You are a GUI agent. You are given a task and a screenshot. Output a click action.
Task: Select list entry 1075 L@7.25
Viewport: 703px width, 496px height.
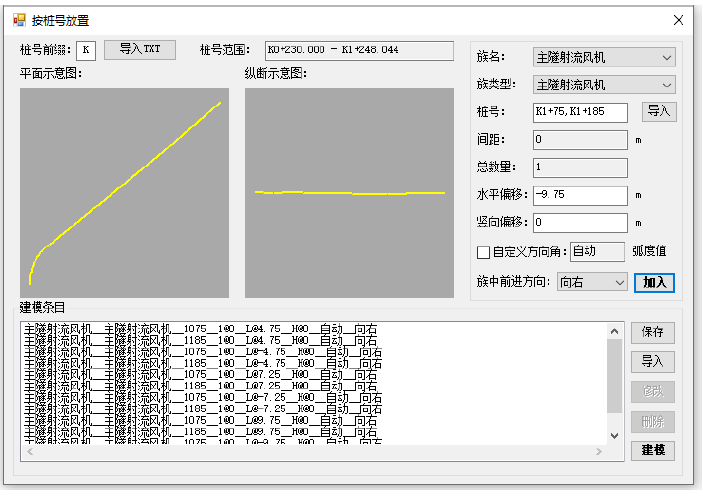click(200, 375)
